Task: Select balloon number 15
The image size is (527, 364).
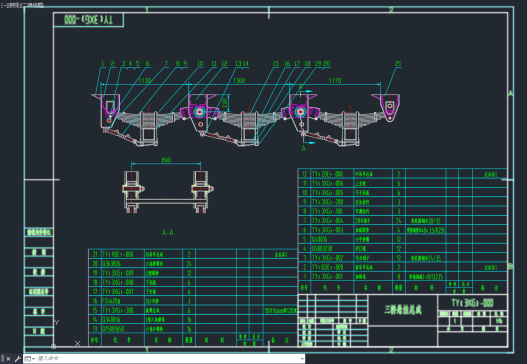Action: (x=276, y=64)
